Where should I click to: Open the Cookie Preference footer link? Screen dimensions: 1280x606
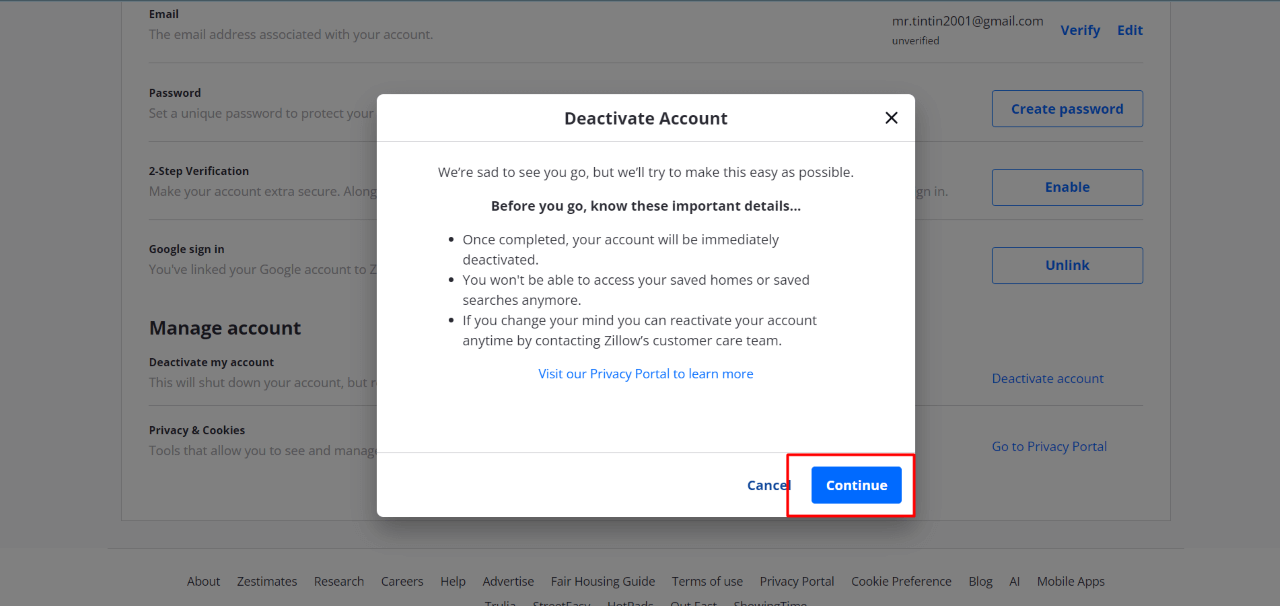(x=901, y=581)
